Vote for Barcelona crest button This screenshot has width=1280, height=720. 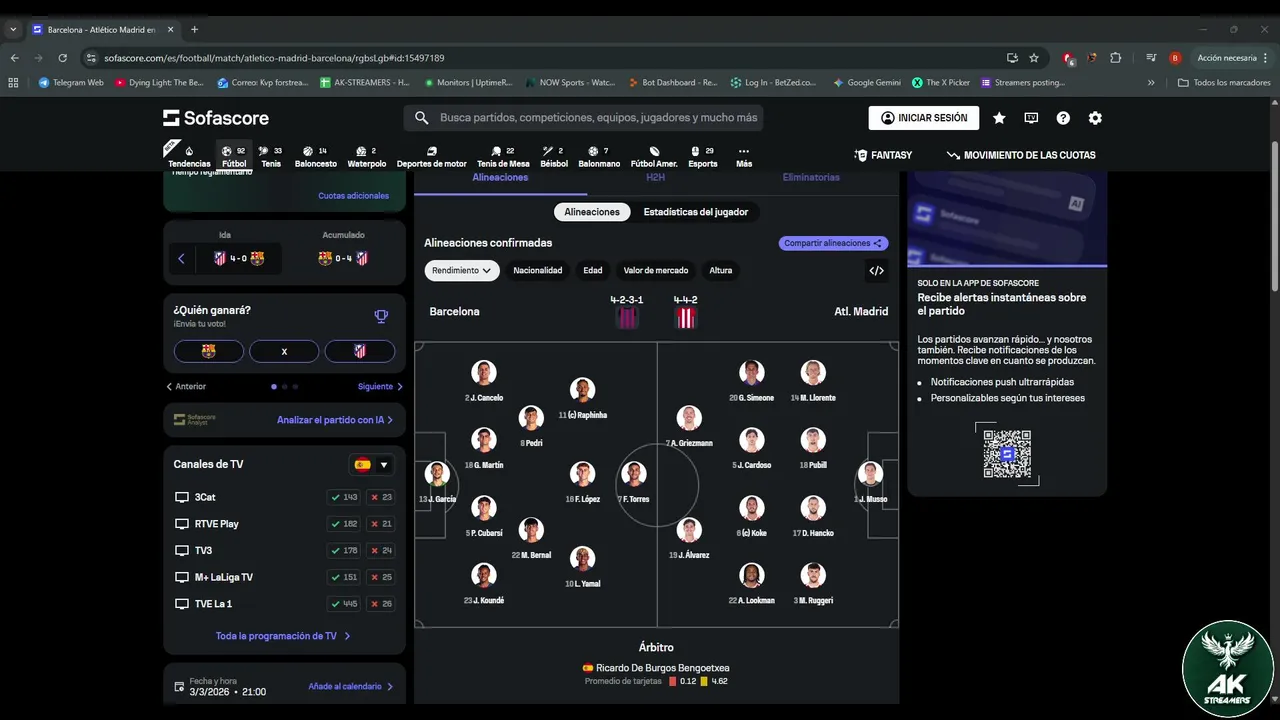click(209, 351)
